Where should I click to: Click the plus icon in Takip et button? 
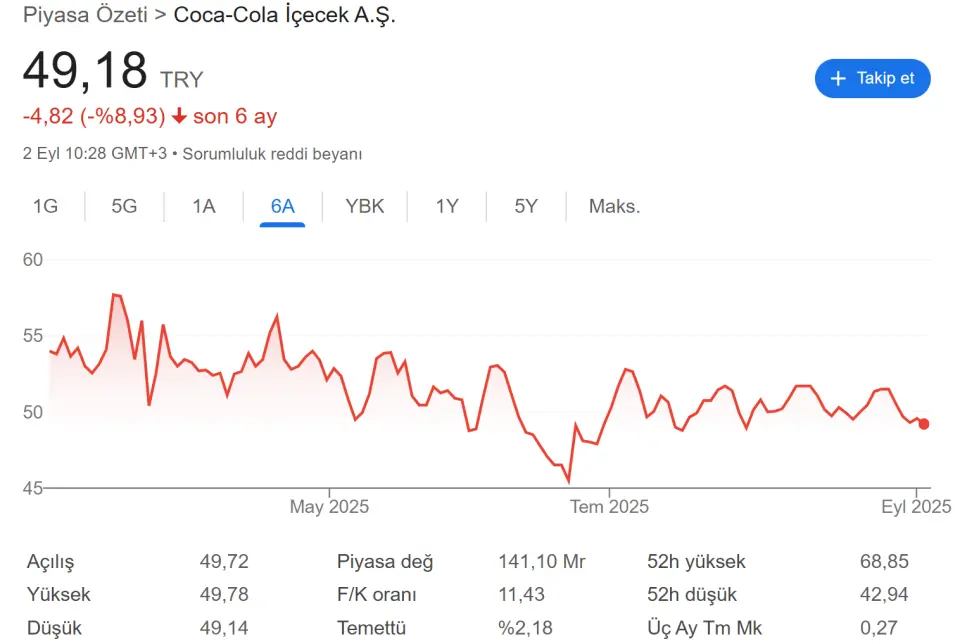[838, 78]
